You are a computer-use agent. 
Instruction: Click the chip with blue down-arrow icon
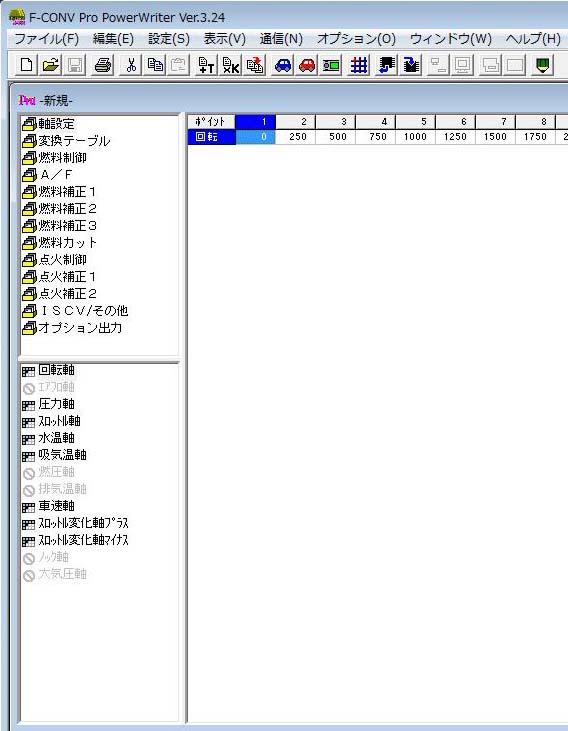(411, 65)
